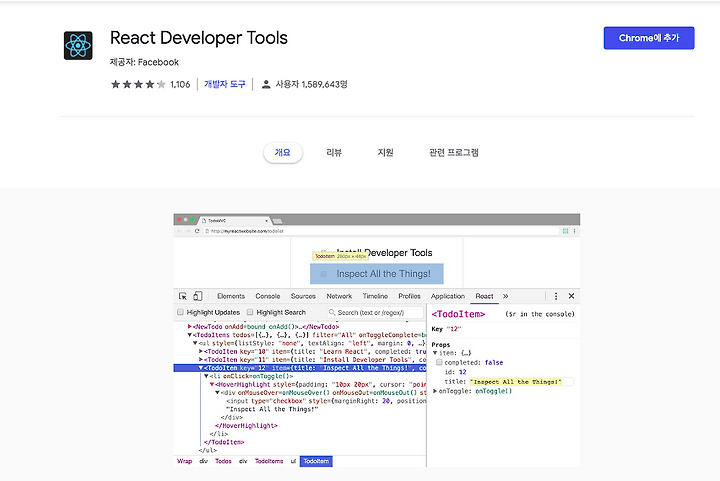Click the 제공자: Facebook text
The height and width of the screenshot is (481, 720).
pos(144,62)
